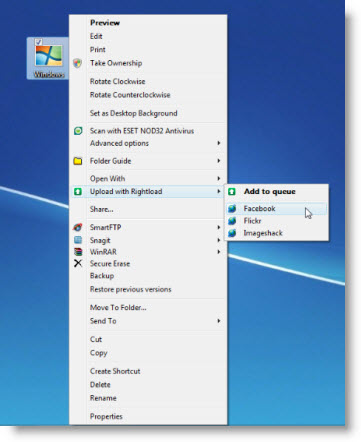This screenshot has width=361, height=442.
Task: Expand the SmartFTP submenu arrow
Action: tap(219, 227)
